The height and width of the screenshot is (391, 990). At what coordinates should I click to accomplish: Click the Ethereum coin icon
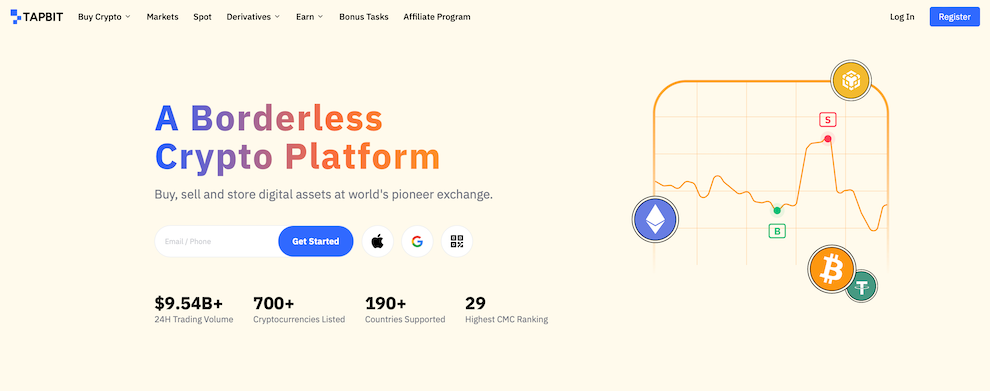click(655, 220)
